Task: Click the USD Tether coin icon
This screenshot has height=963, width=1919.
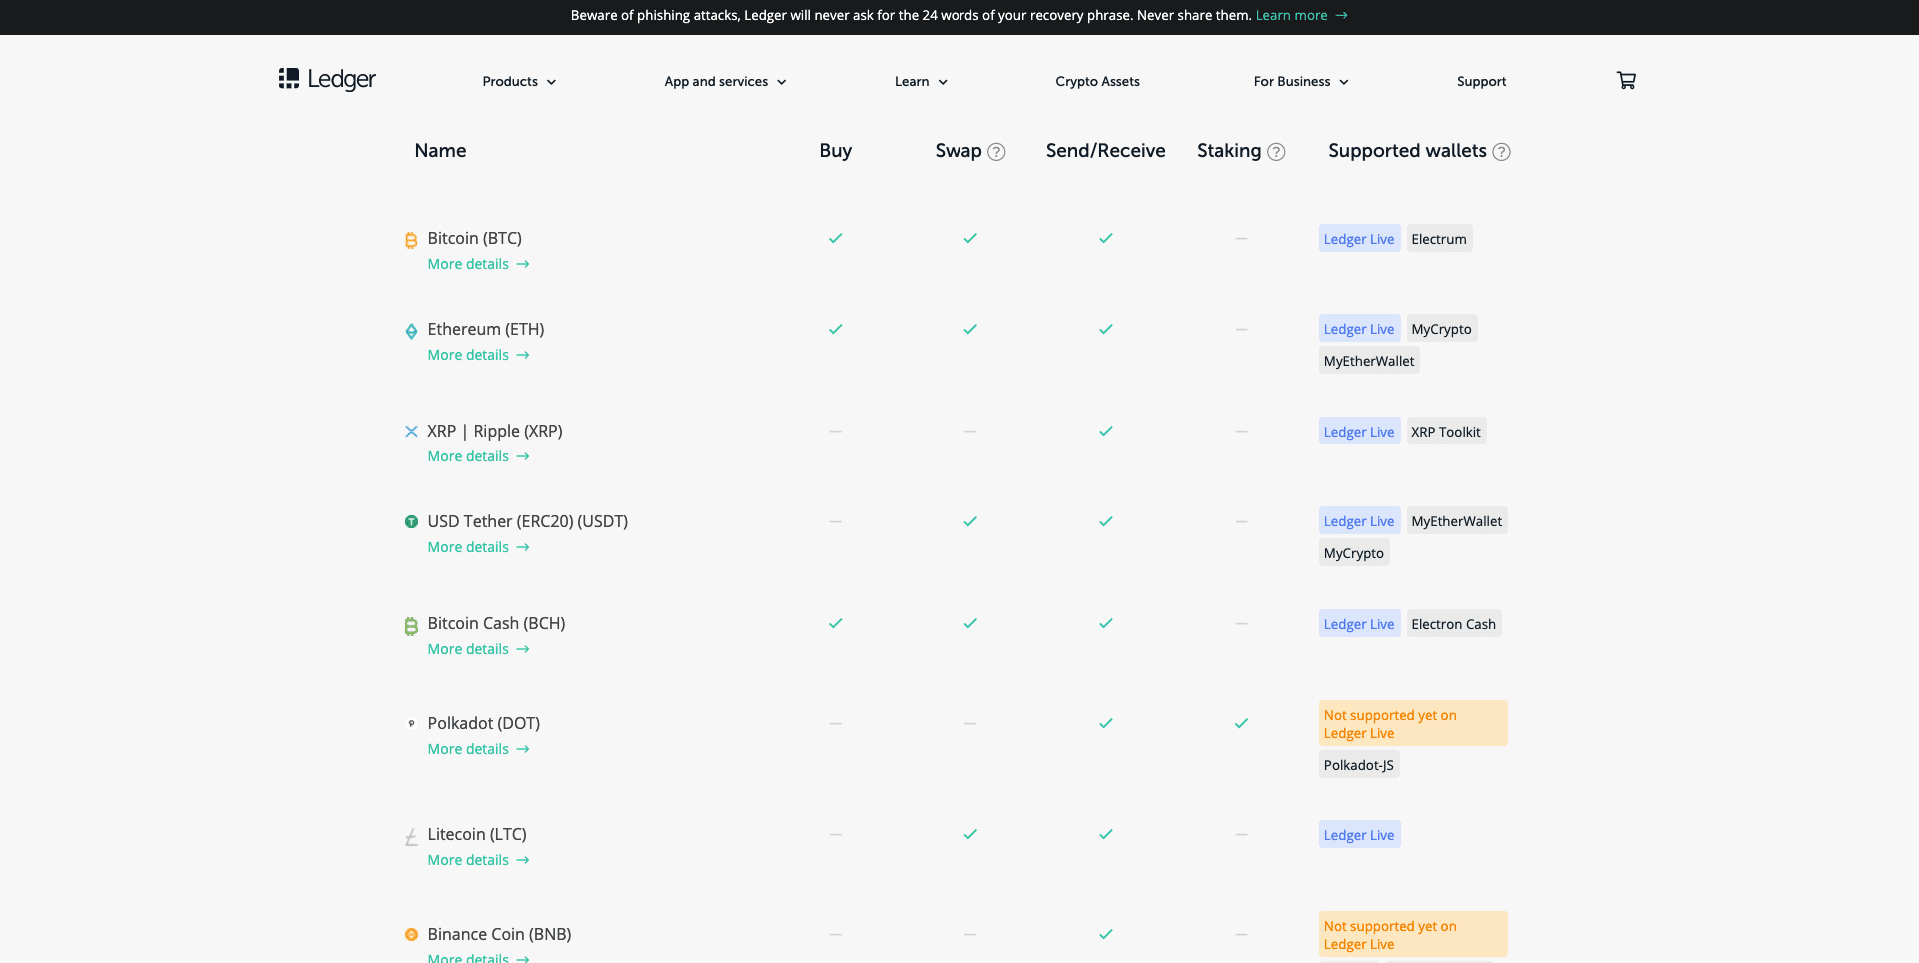Action: click(411, 522)
